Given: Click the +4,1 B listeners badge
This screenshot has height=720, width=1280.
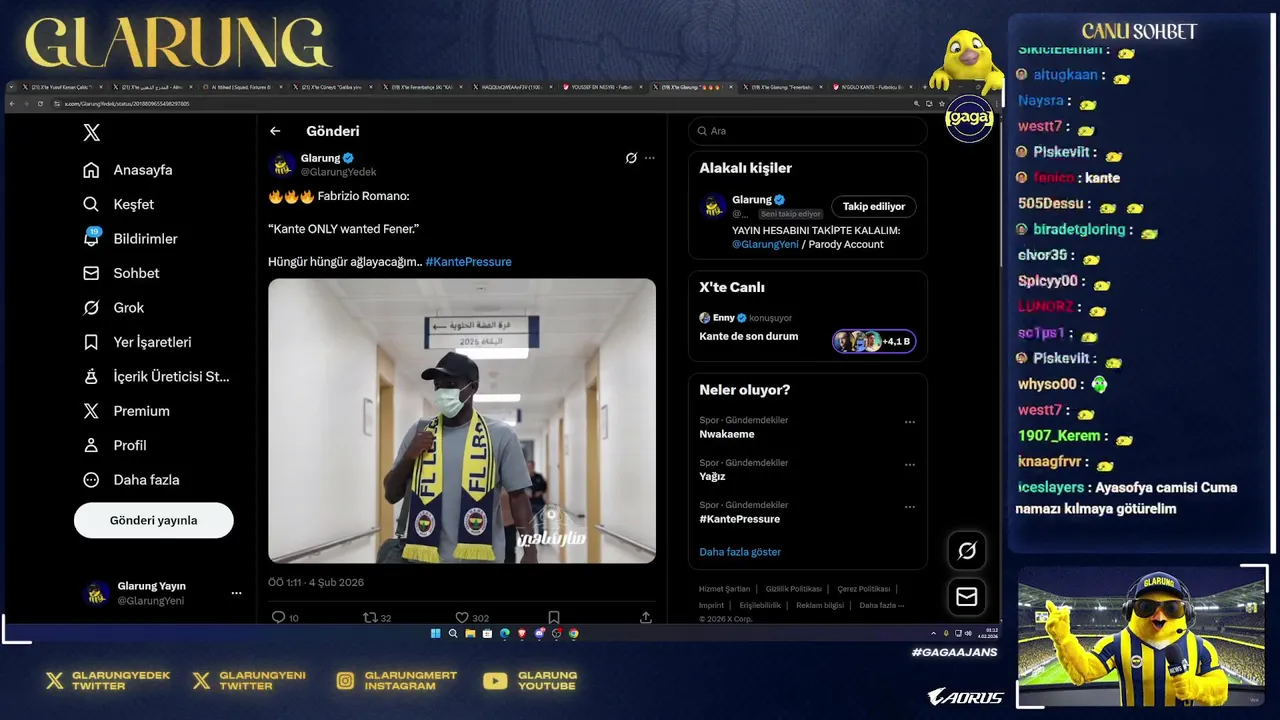Looking at the screenshot, I should coord(873,341).
